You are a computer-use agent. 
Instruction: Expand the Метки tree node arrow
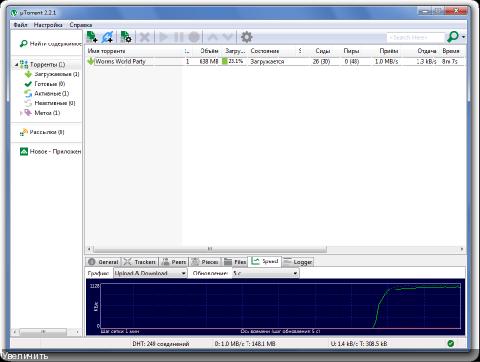(x=21, y=113)
